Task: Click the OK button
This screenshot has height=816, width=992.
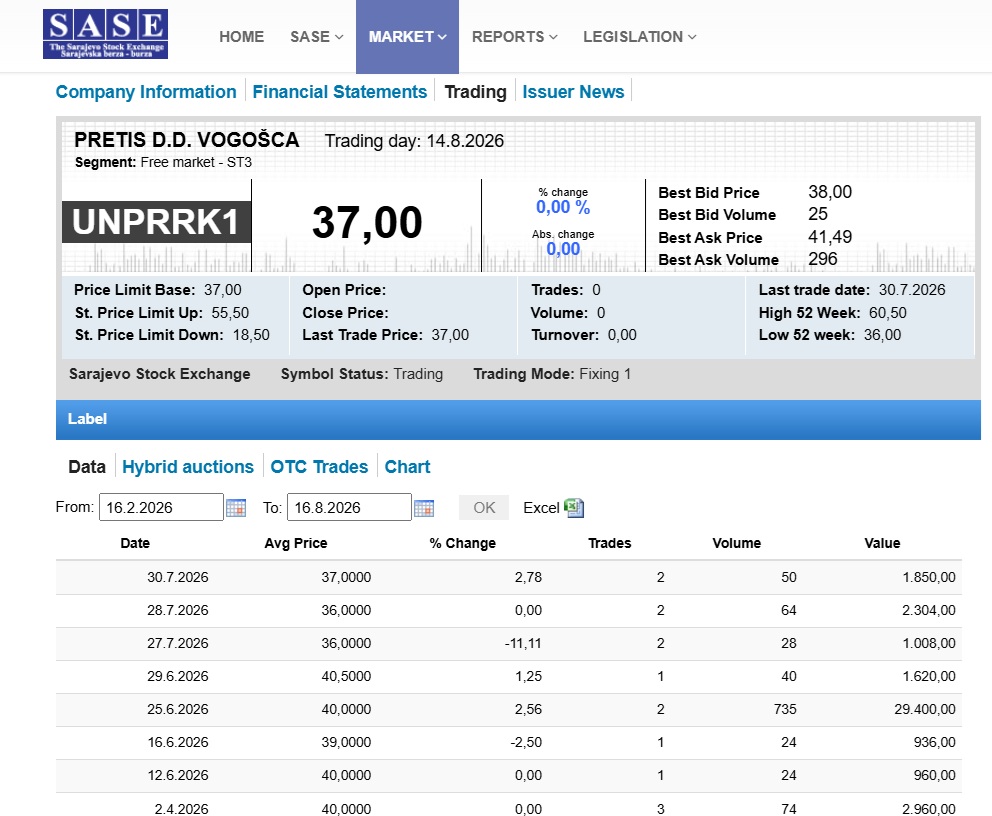Action: (x=484, y=507)
